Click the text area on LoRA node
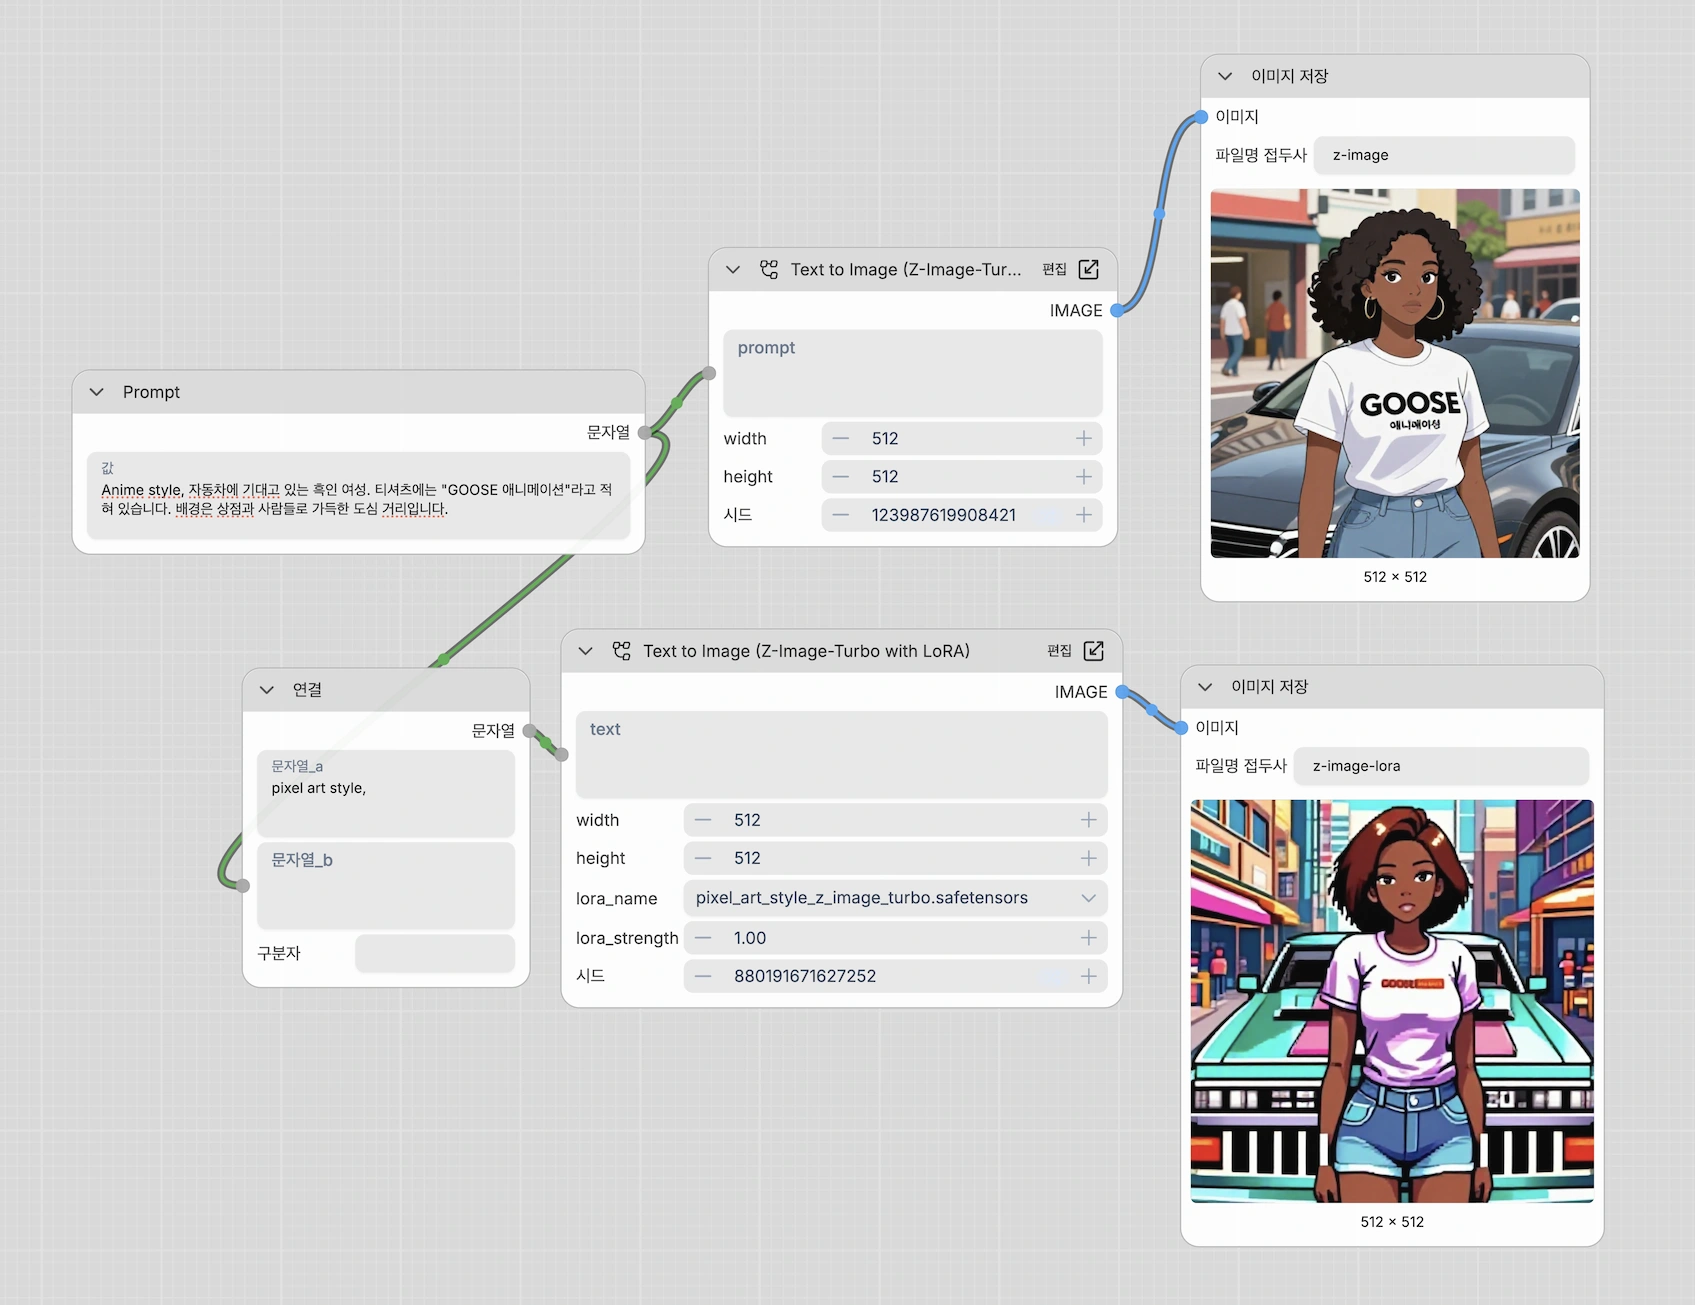Image resolution: width=1695 pixels, height=1305 pixels. (x=842, y=755)
